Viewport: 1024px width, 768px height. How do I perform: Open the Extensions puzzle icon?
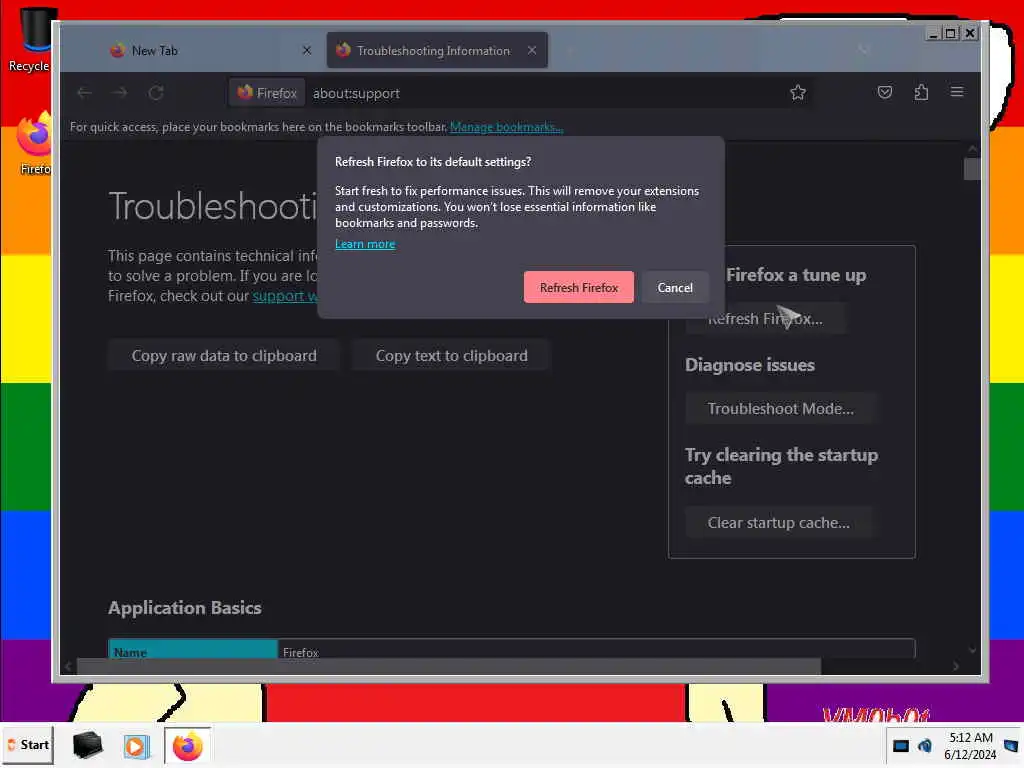[921, 92]
